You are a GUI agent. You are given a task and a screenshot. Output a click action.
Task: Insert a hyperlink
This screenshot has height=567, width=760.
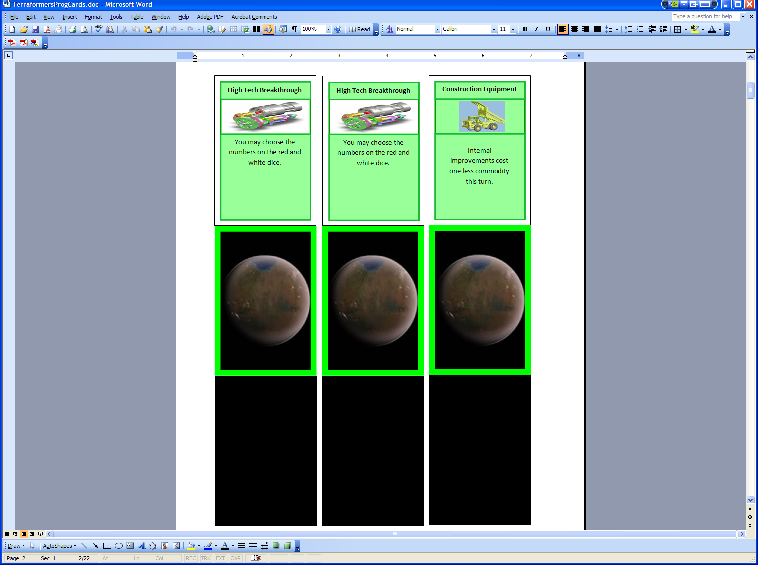(210, 30)
